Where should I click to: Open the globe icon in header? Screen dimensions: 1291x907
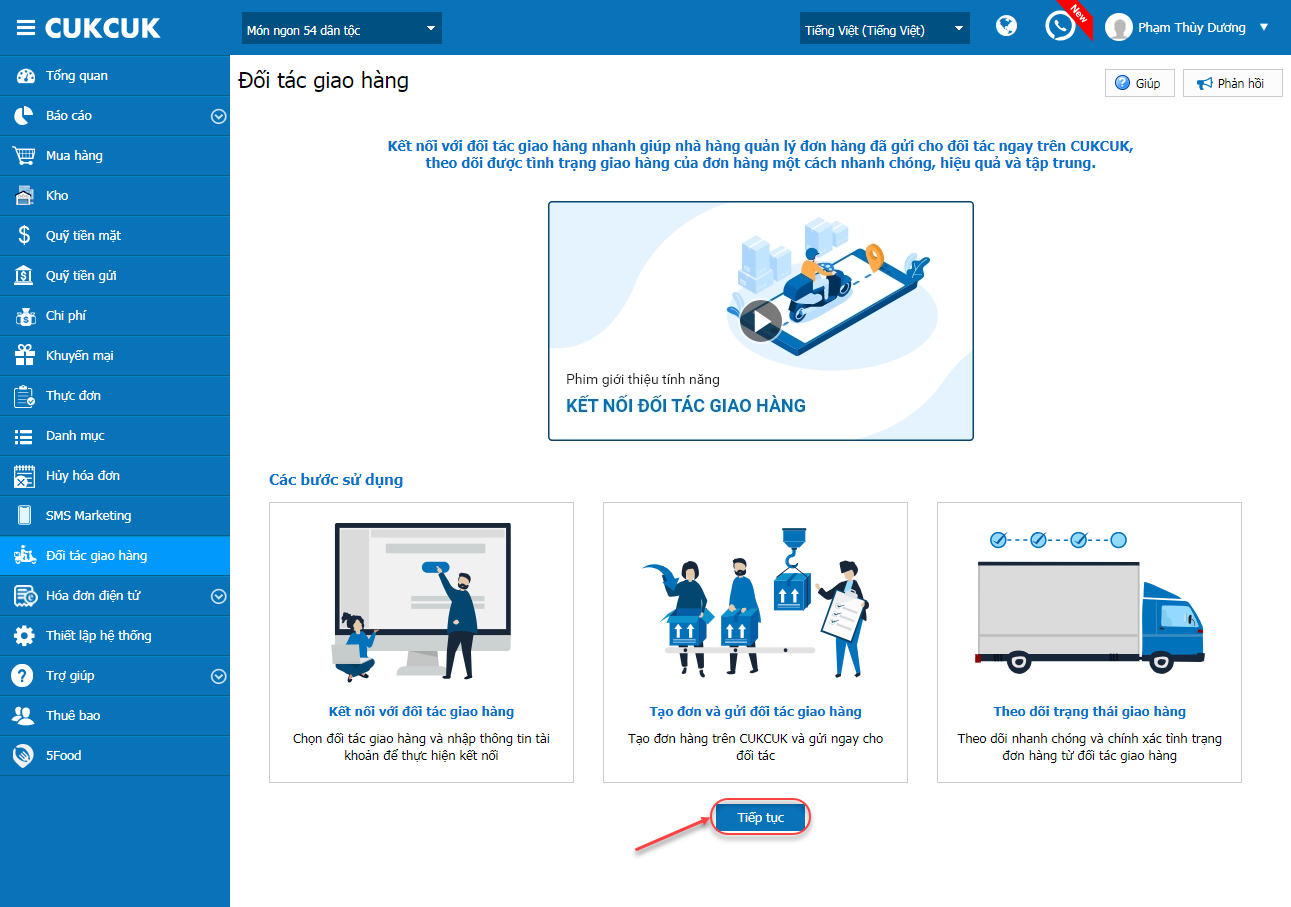pos(1007,27)
